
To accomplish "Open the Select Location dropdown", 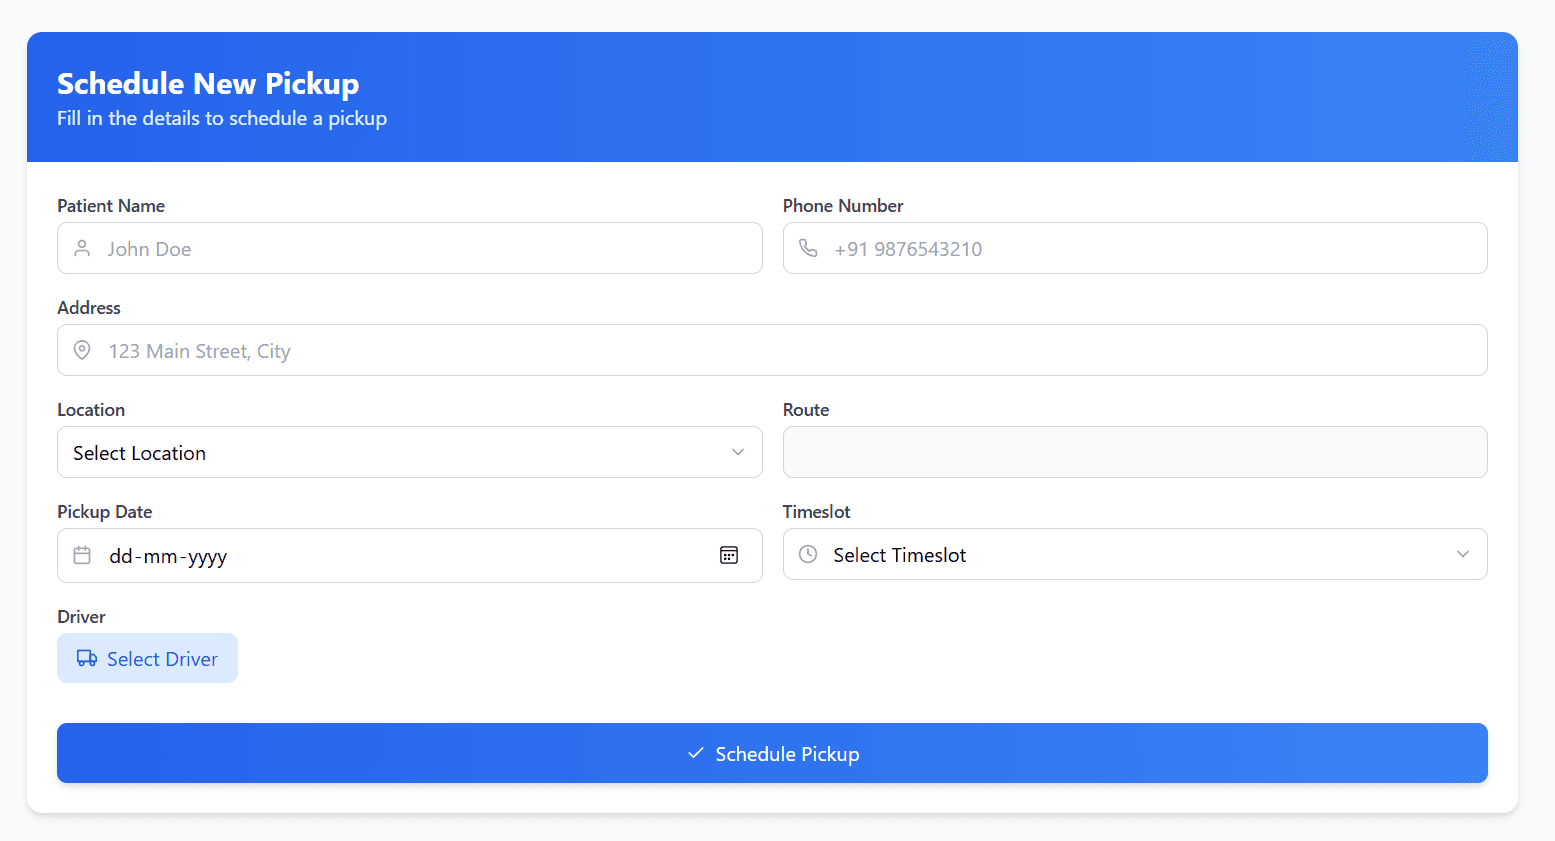I will pyautogui.click(x=410, y=452).
